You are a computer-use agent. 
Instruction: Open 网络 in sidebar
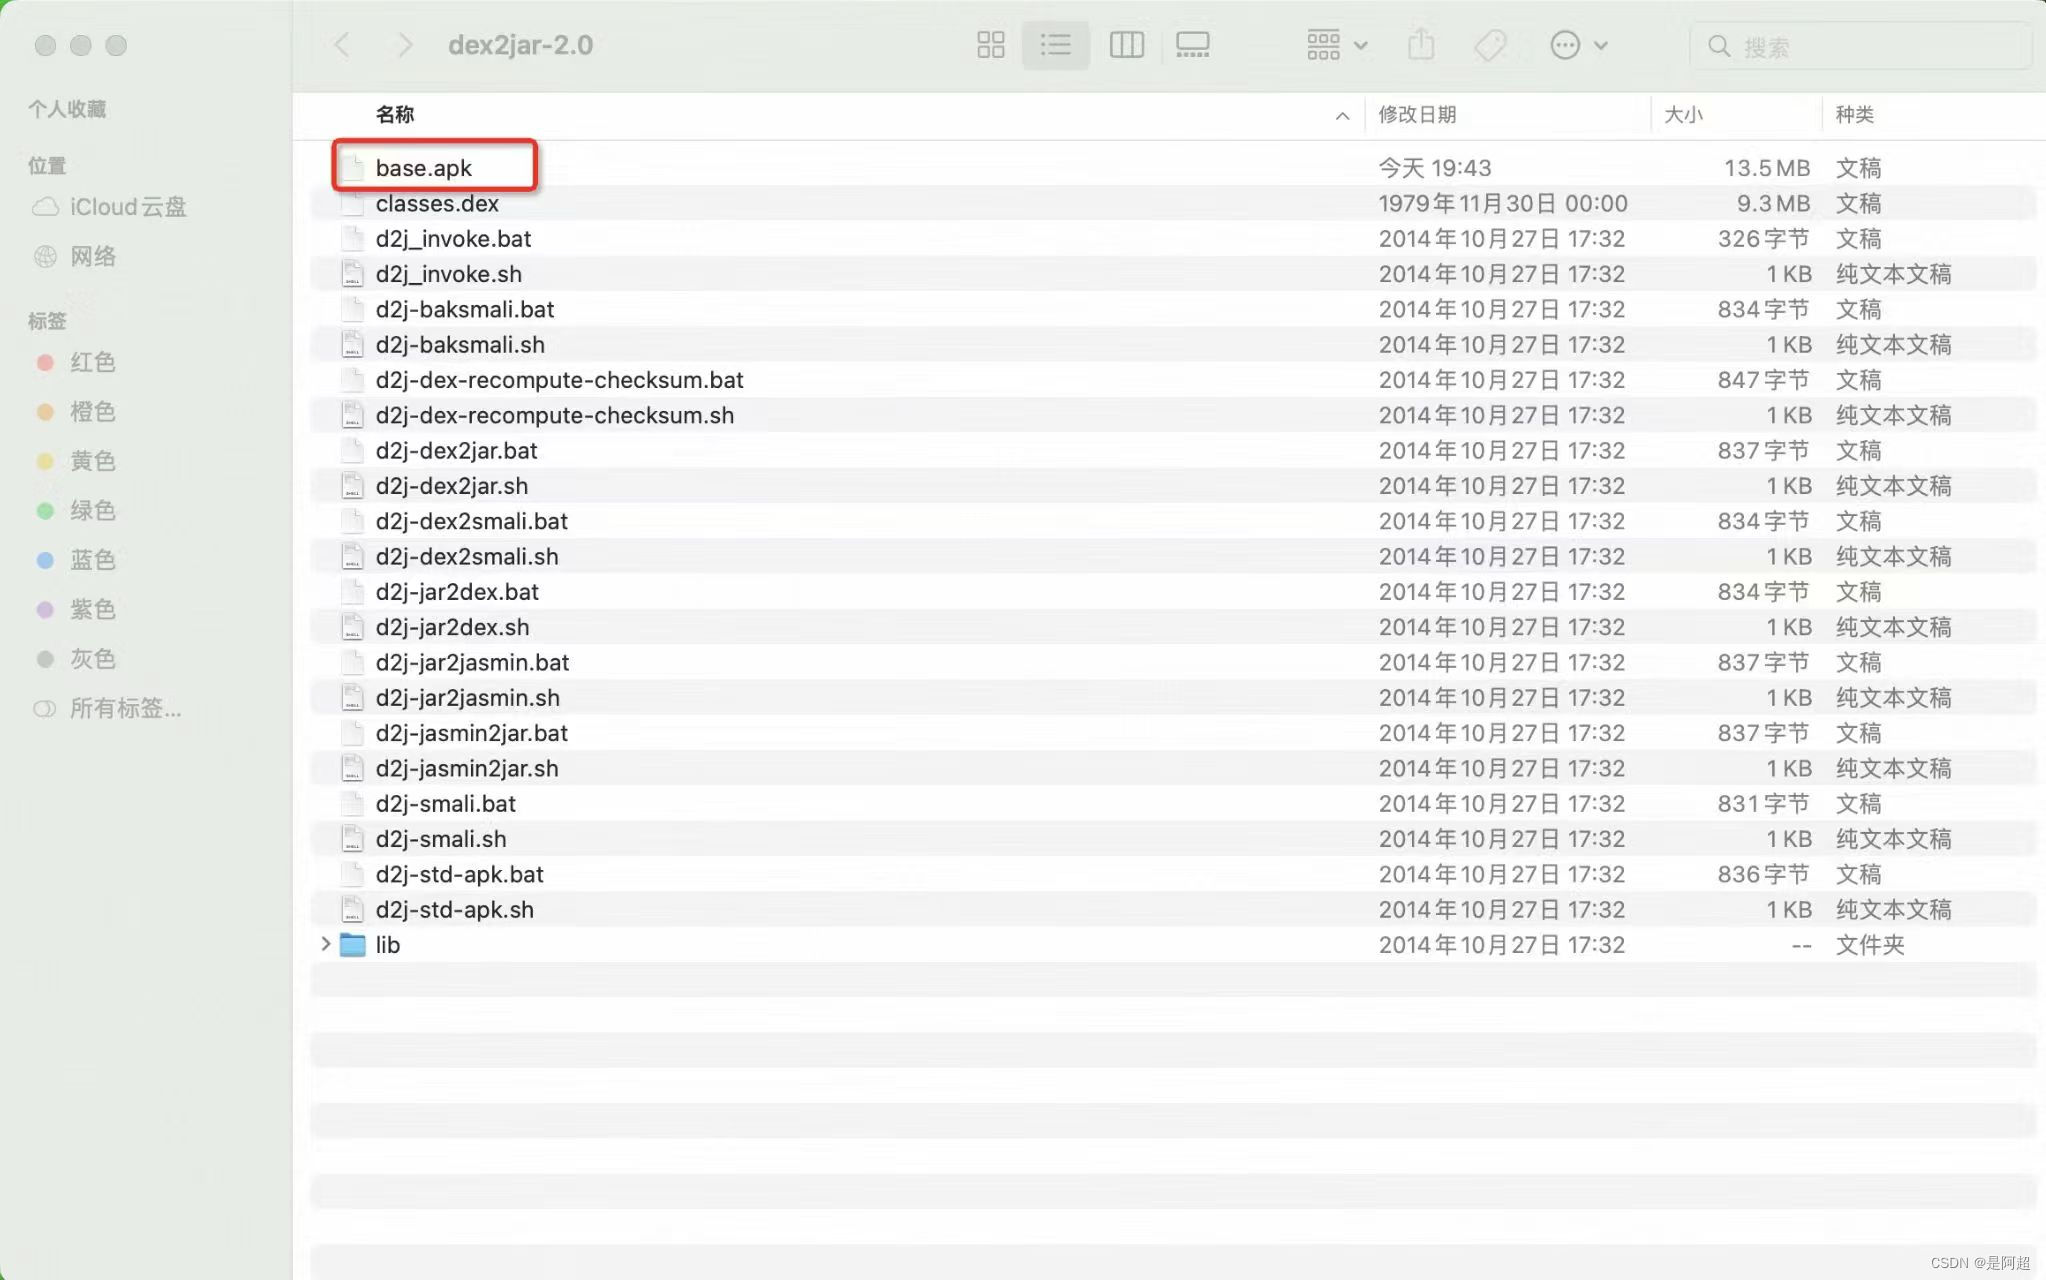(x=75, y=257)
